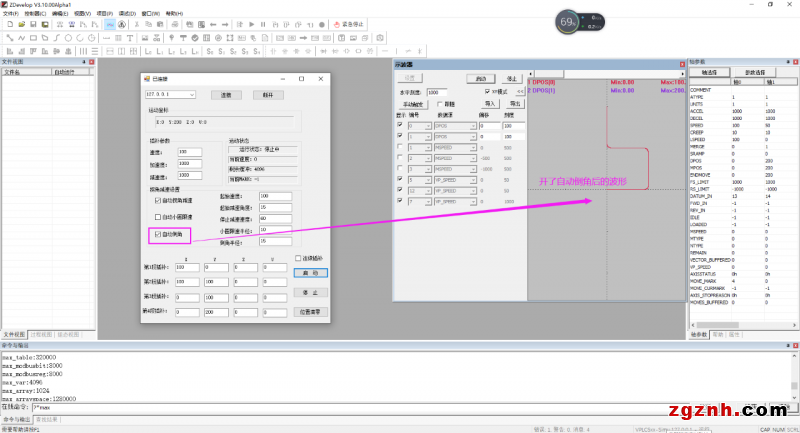Click the oscilloscope waveform toolbar icon
800x433 pixels.
click(108, 24)
